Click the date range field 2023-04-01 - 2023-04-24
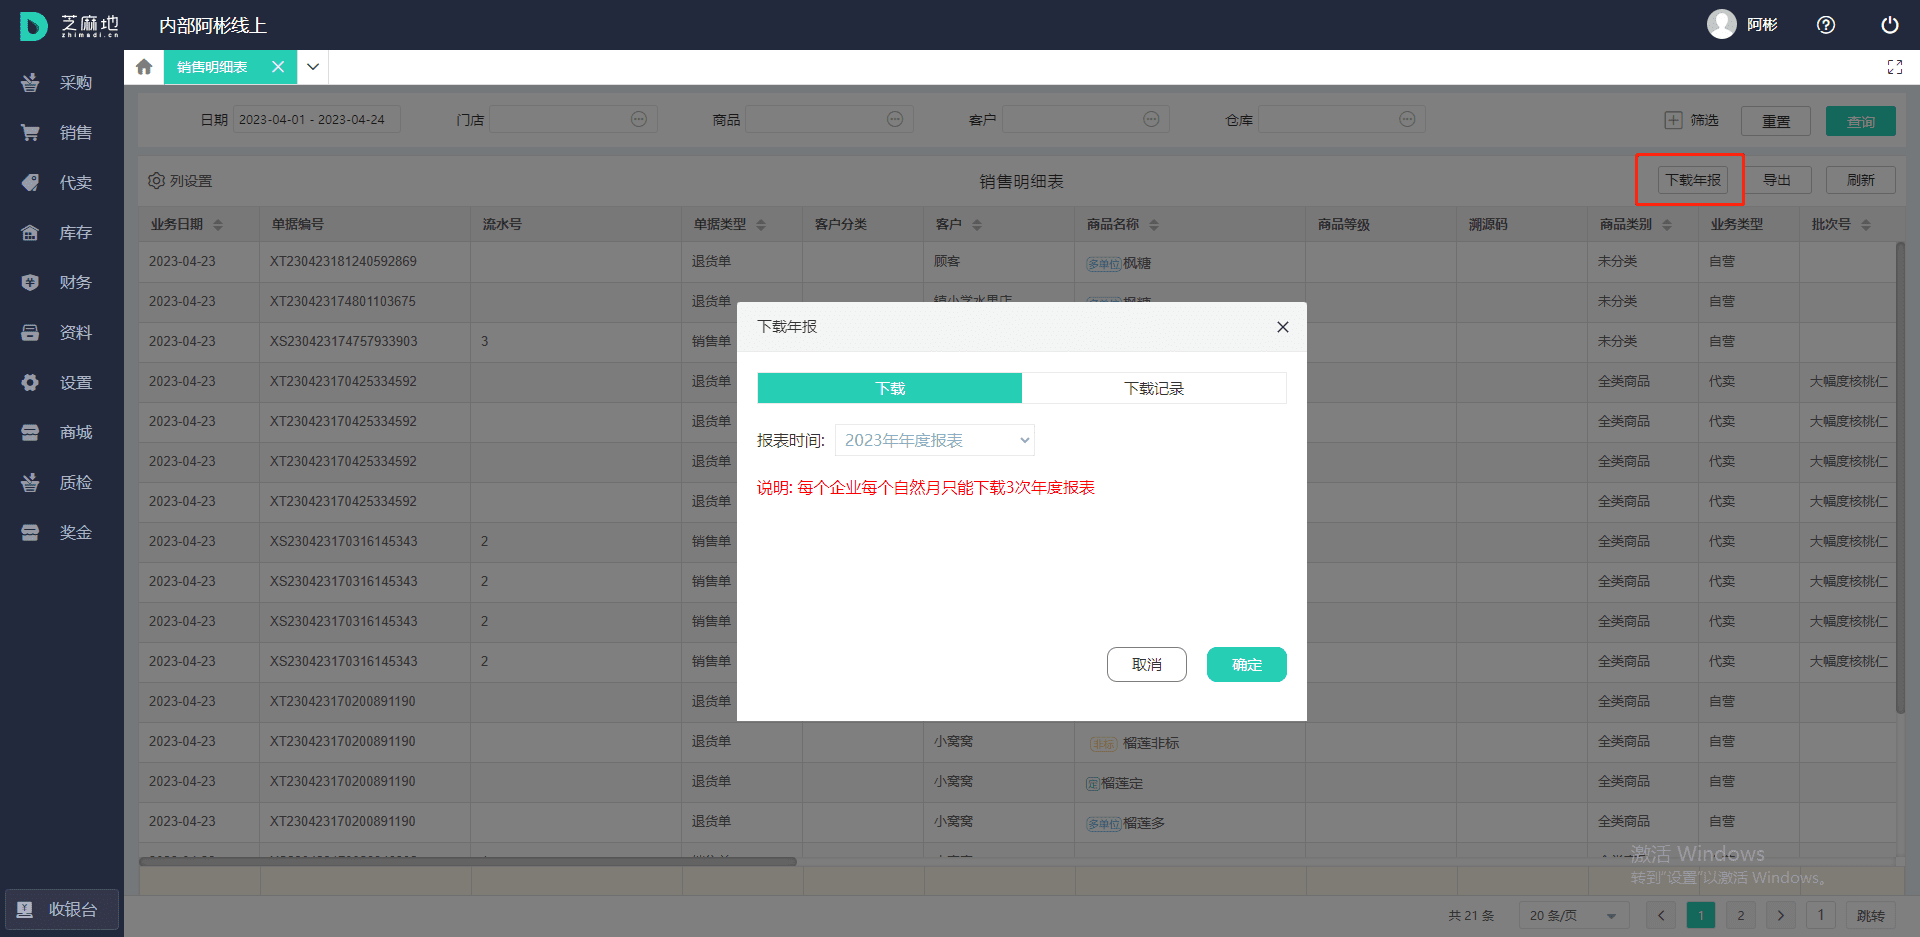The image size is (1920, 937). 316,119
